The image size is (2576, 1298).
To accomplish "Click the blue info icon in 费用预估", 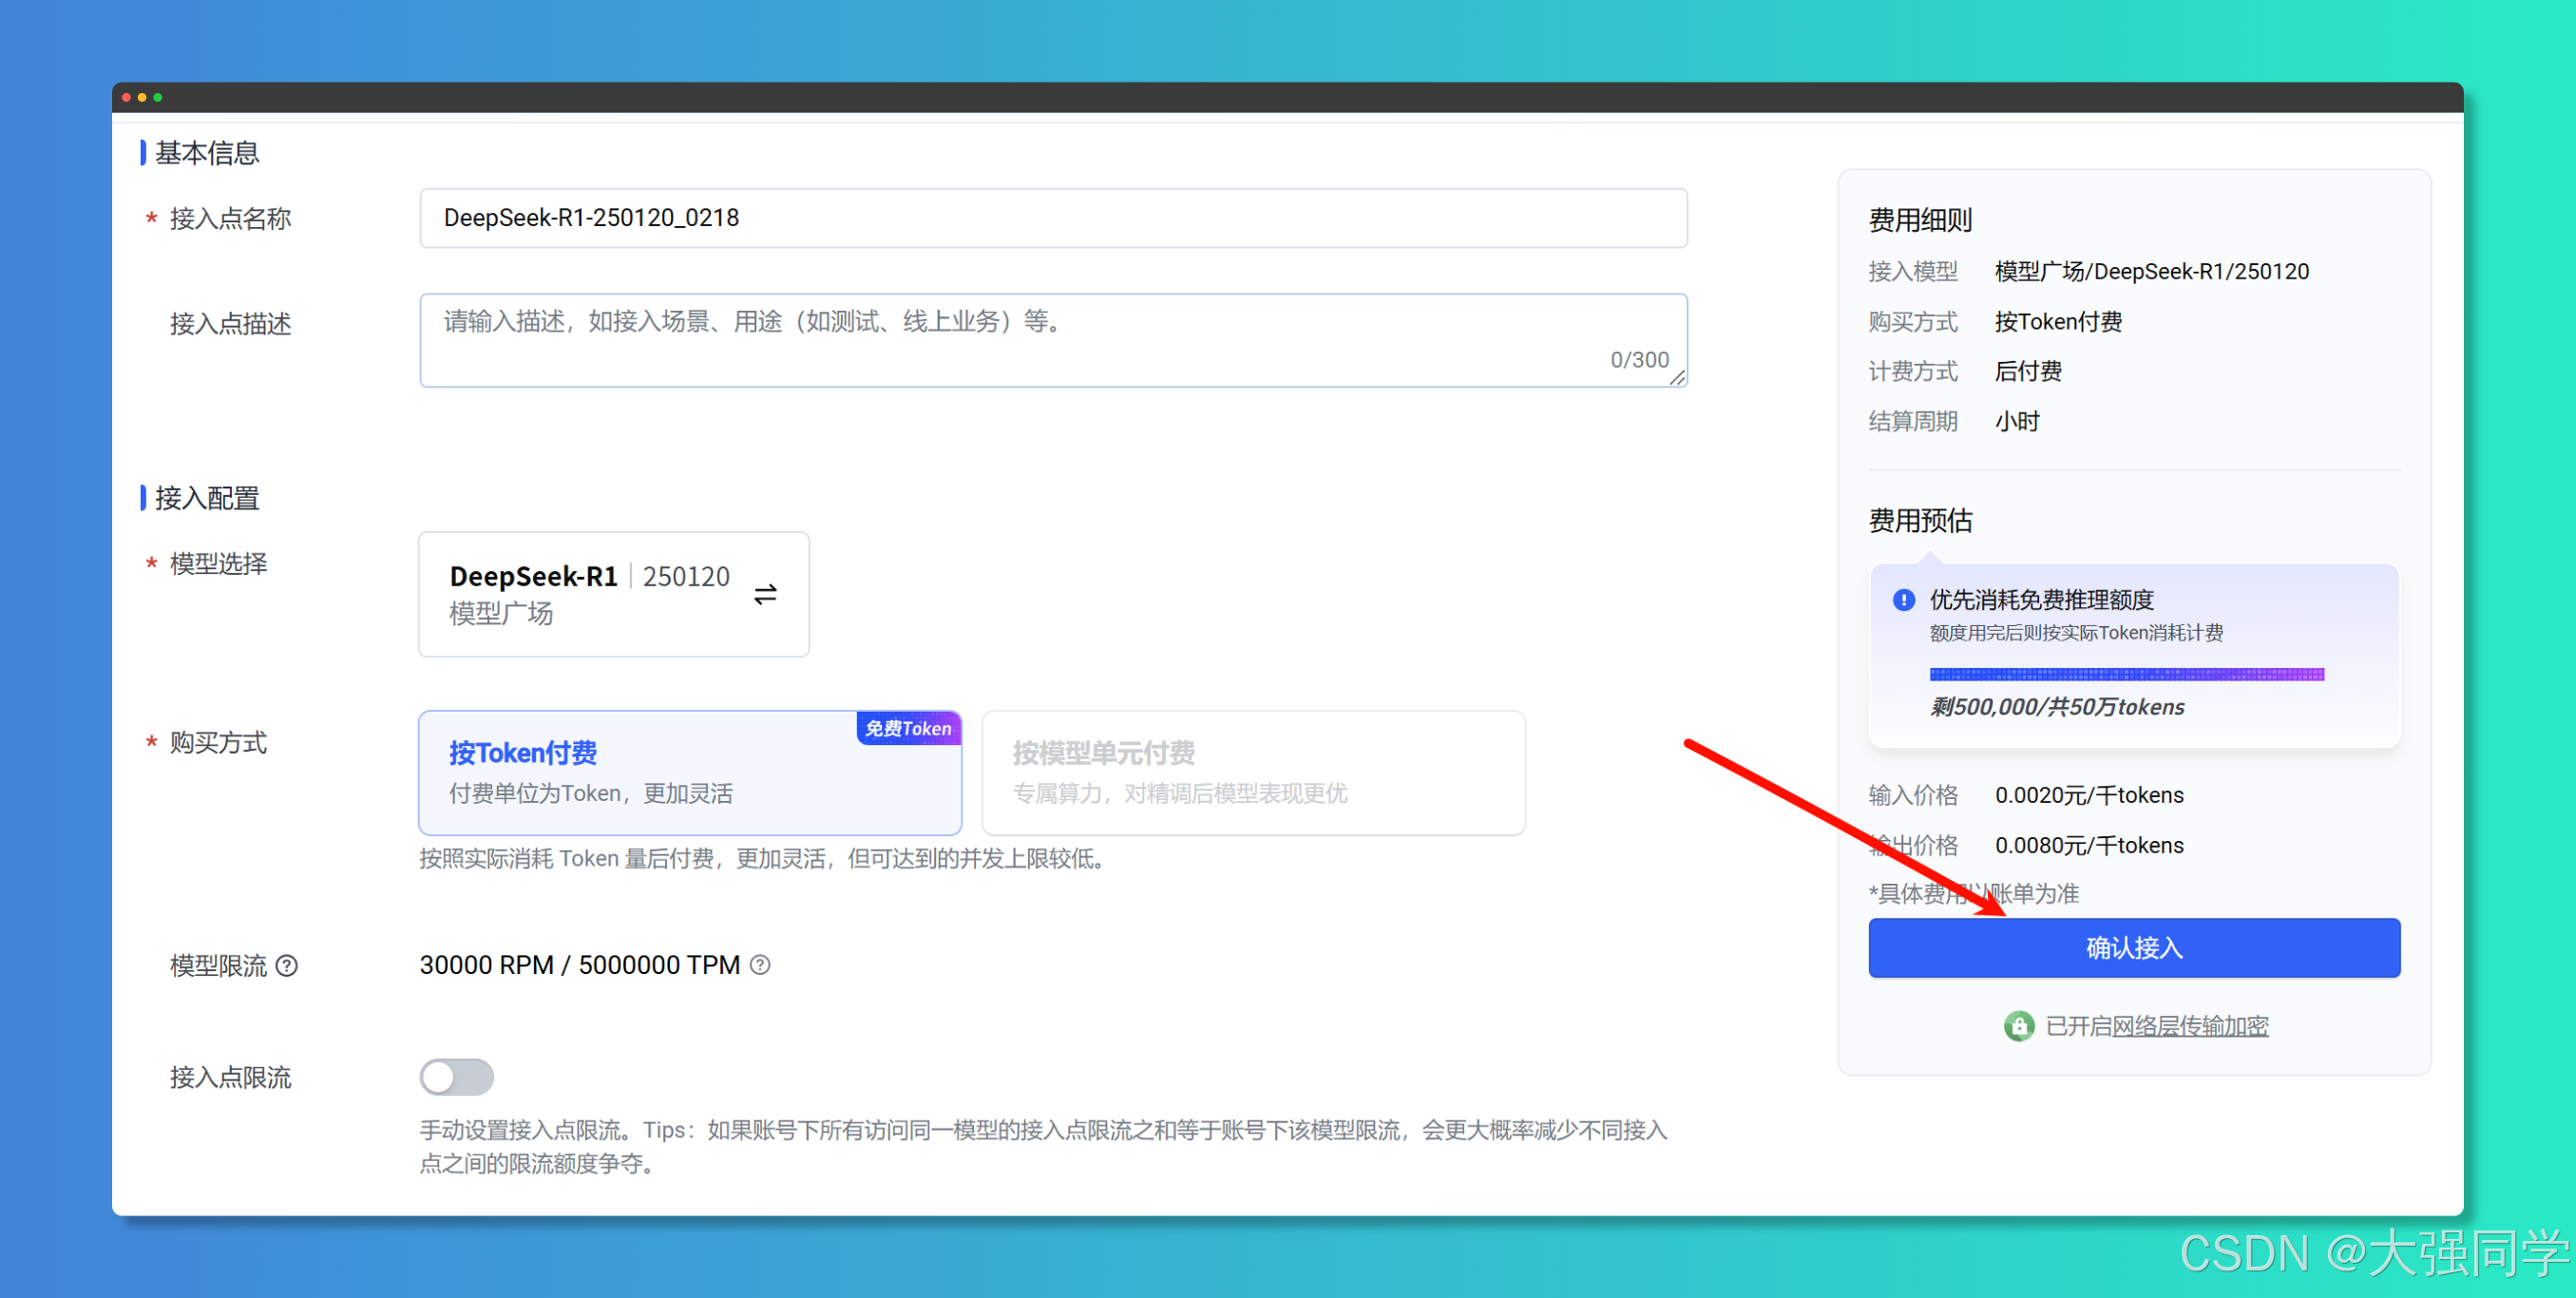I will pyautogui.click(x=1903, y=599).
